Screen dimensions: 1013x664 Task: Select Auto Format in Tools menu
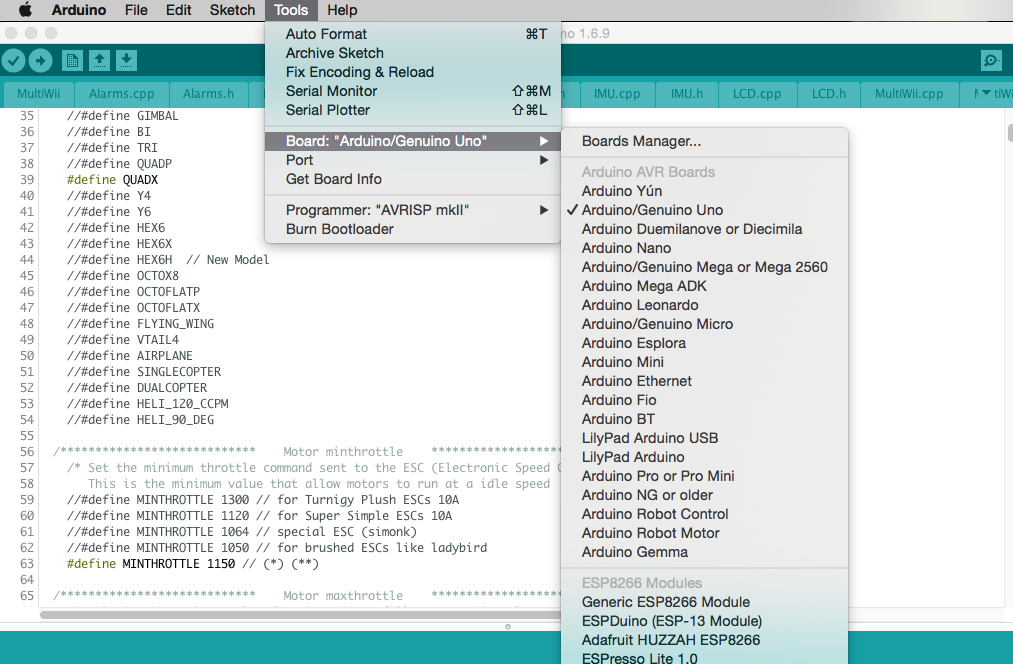(x=326, y=34)
